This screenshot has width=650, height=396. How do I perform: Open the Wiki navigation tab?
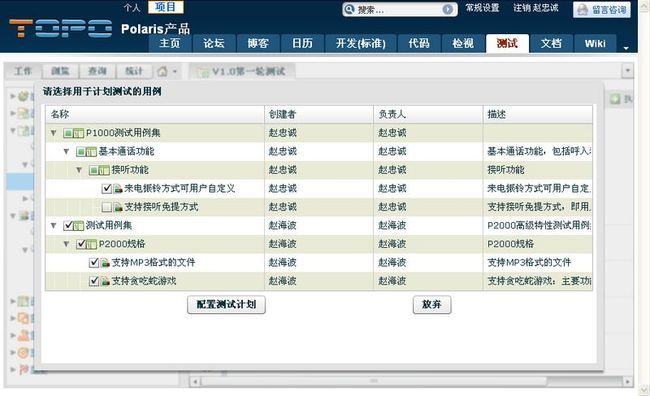pos(595,43)
